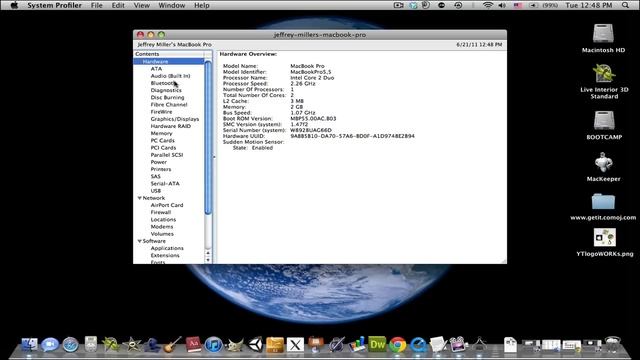Open GIMP in the Dock

coord(234,345)
